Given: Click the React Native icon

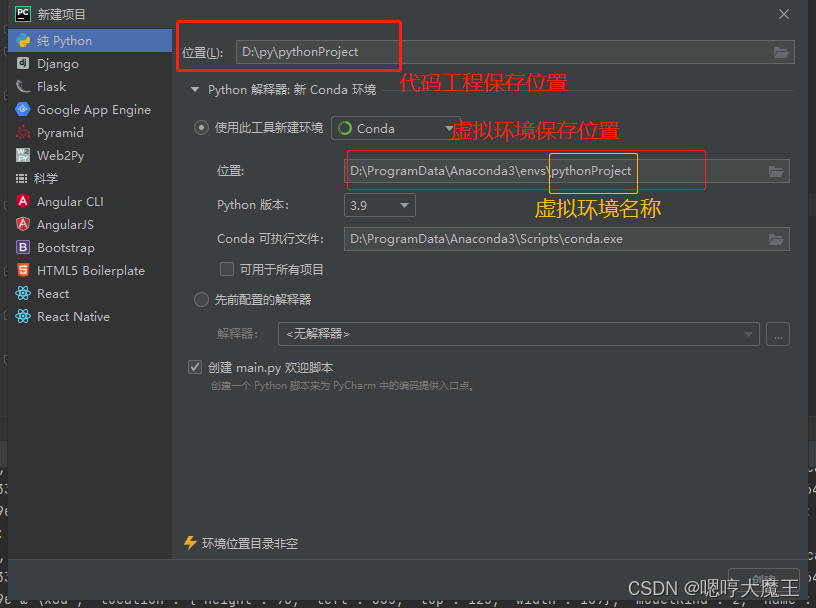Looking at the screenshot, I should (x=23, y=316).
